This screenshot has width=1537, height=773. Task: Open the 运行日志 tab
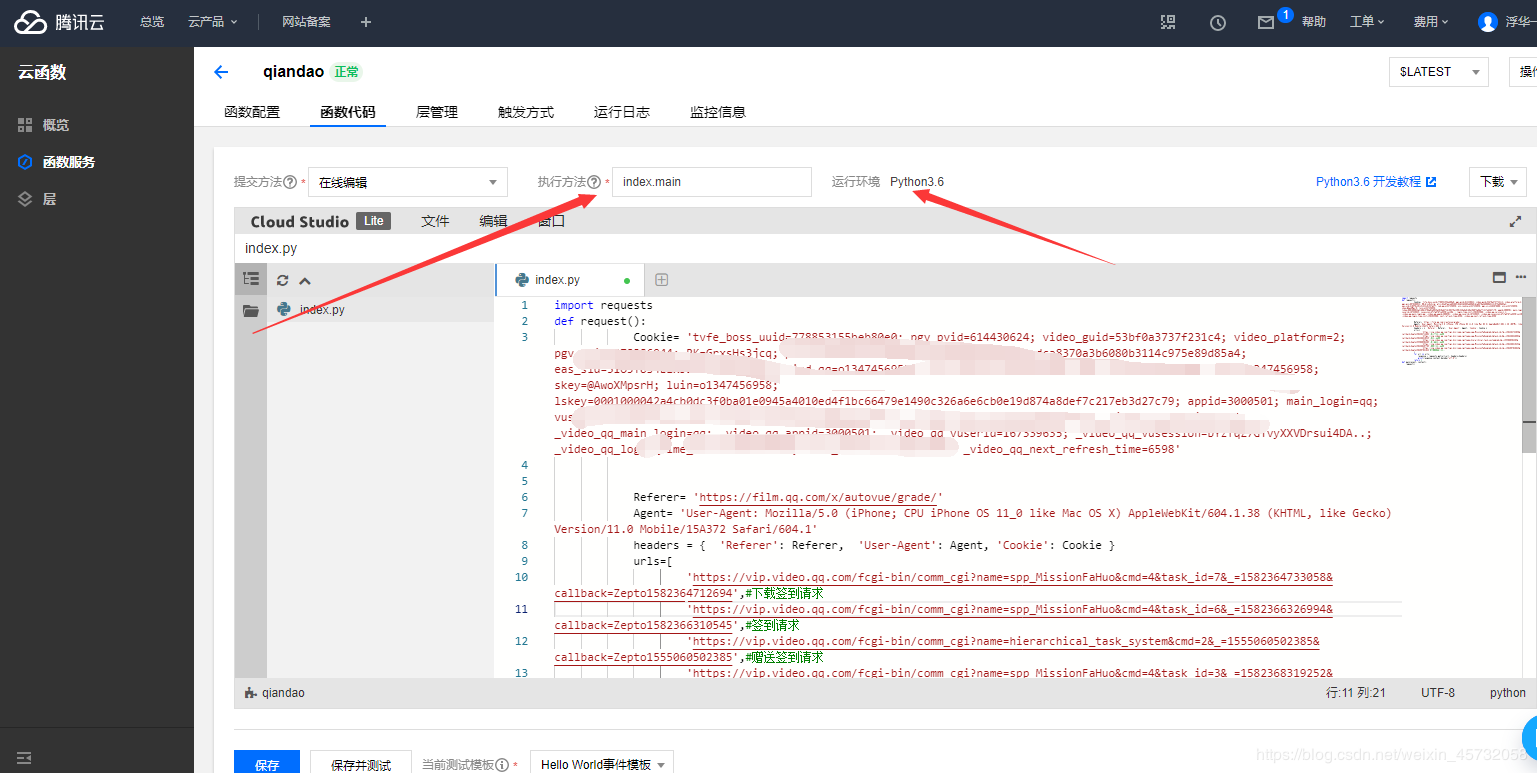point(622,112)
